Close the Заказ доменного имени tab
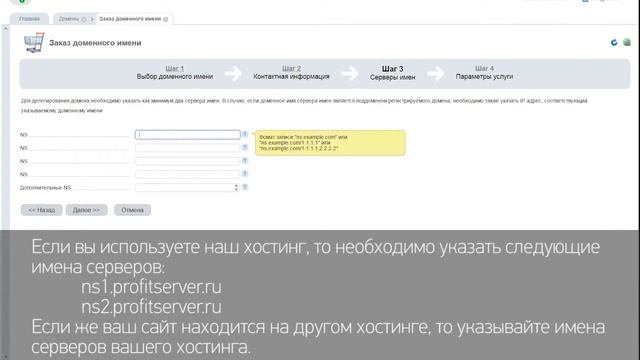 point(165,19)
